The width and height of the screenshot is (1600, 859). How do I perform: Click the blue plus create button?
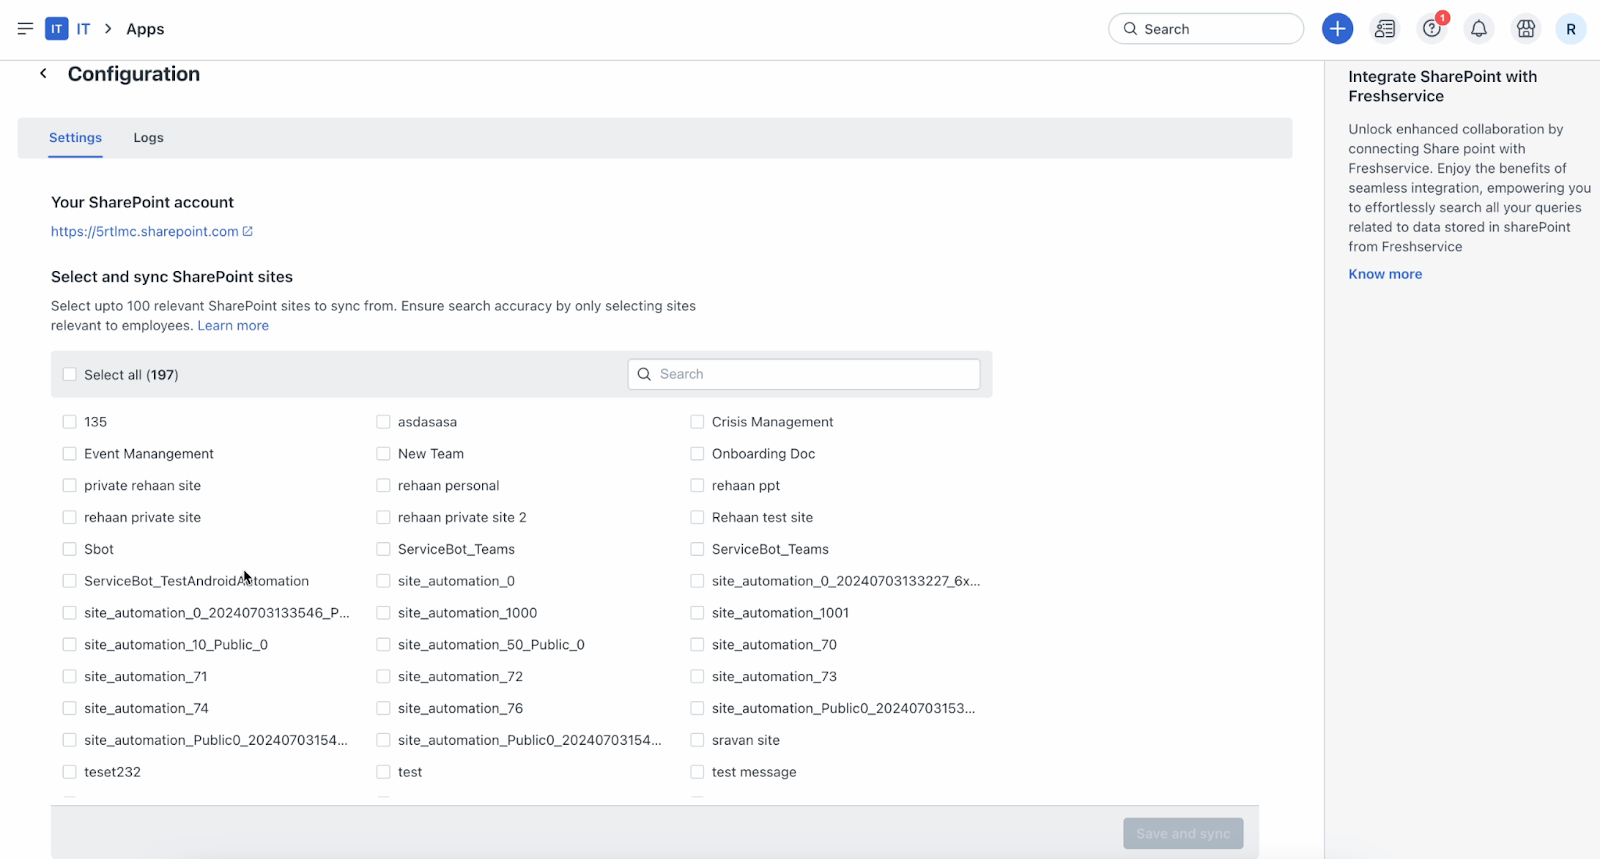pyautogui.click(x=1337, y=29)
